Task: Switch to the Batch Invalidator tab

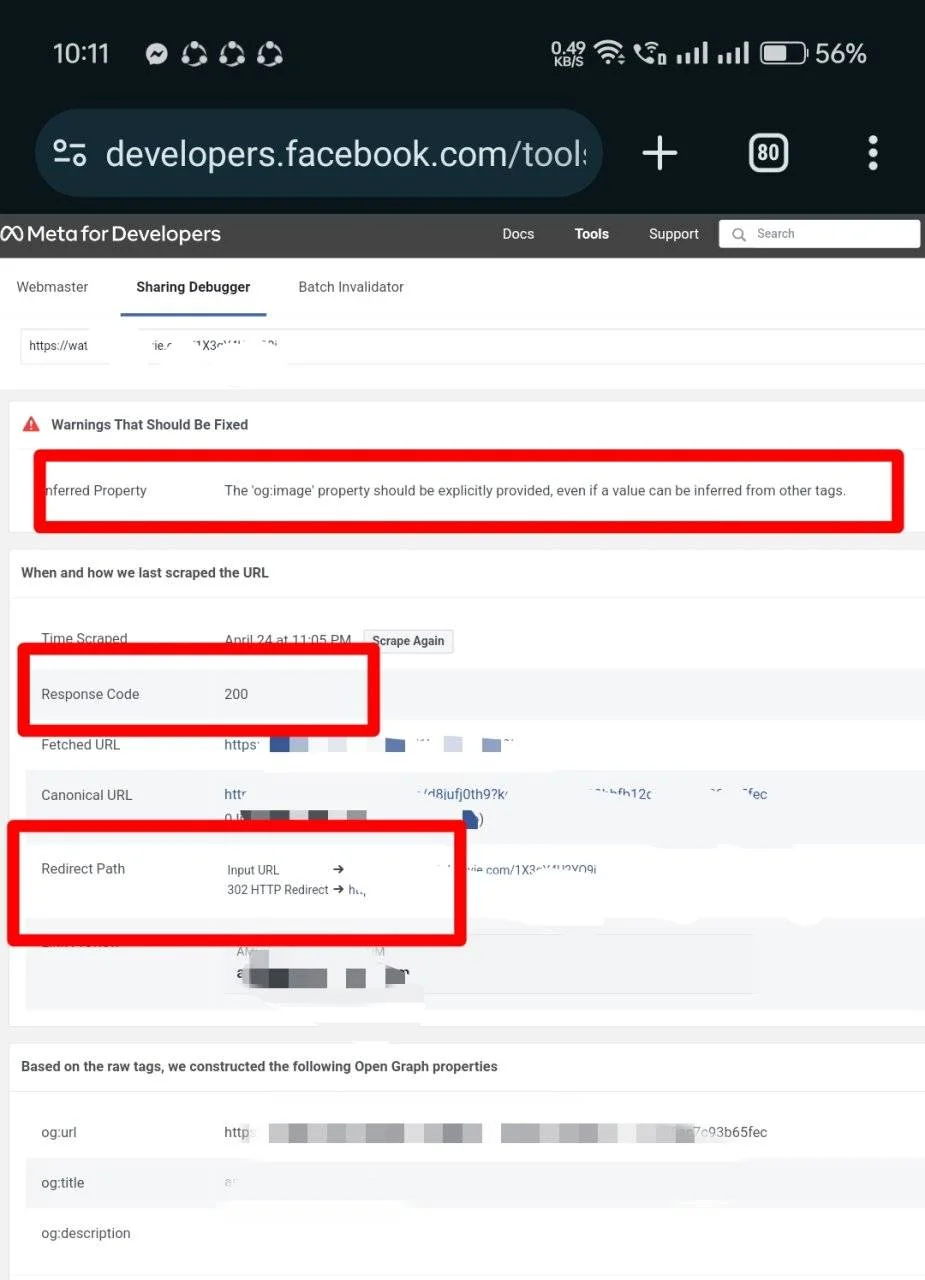Action: pyautogui.click(x=351, y=287)
